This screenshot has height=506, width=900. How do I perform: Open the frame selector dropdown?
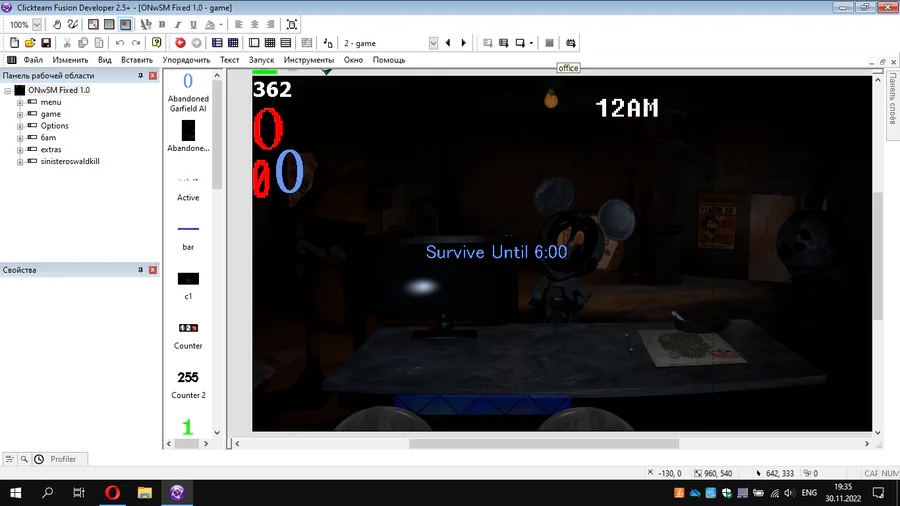coord(433,43)
